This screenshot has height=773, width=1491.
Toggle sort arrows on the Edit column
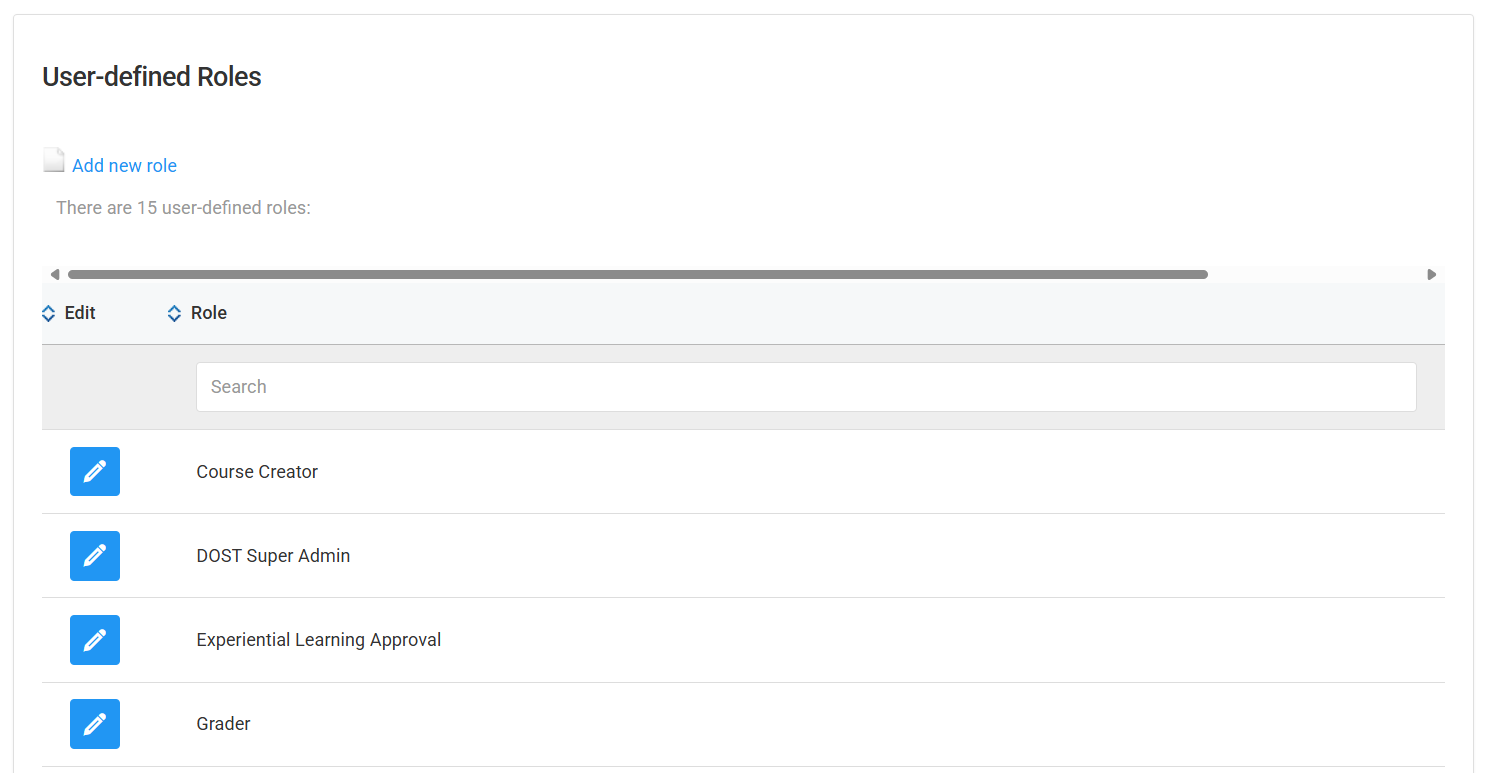(x=49, y=314)
